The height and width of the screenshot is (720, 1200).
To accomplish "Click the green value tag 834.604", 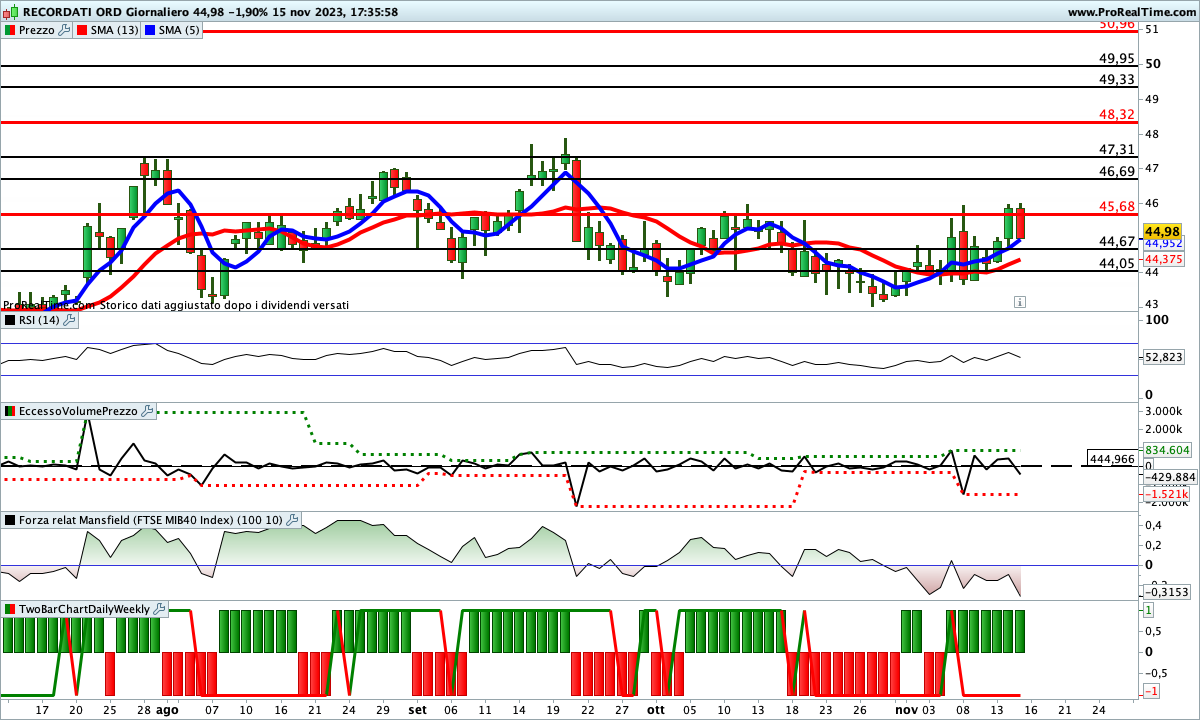I will (1166, 450).
